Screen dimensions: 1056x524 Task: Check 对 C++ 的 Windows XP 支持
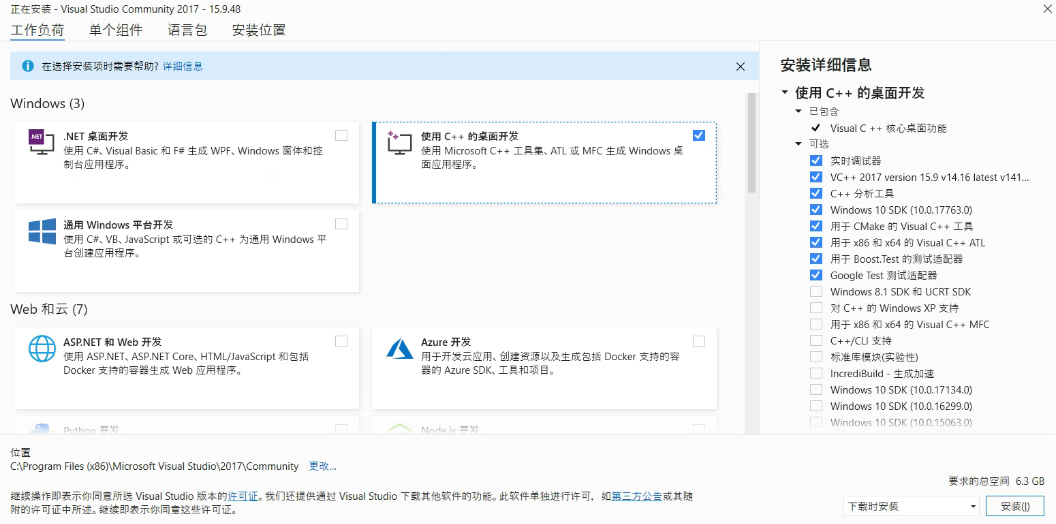pos(816,308)
